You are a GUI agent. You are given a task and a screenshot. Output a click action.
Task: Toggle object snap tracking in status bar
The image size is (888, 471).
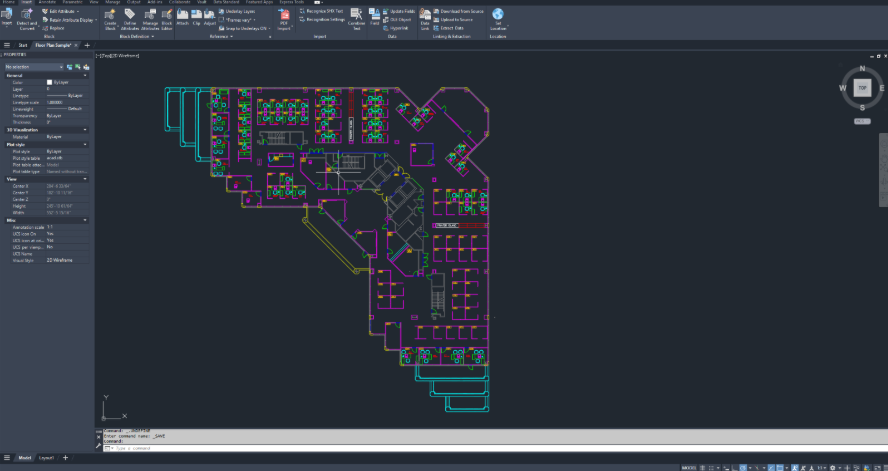(771, 468)
